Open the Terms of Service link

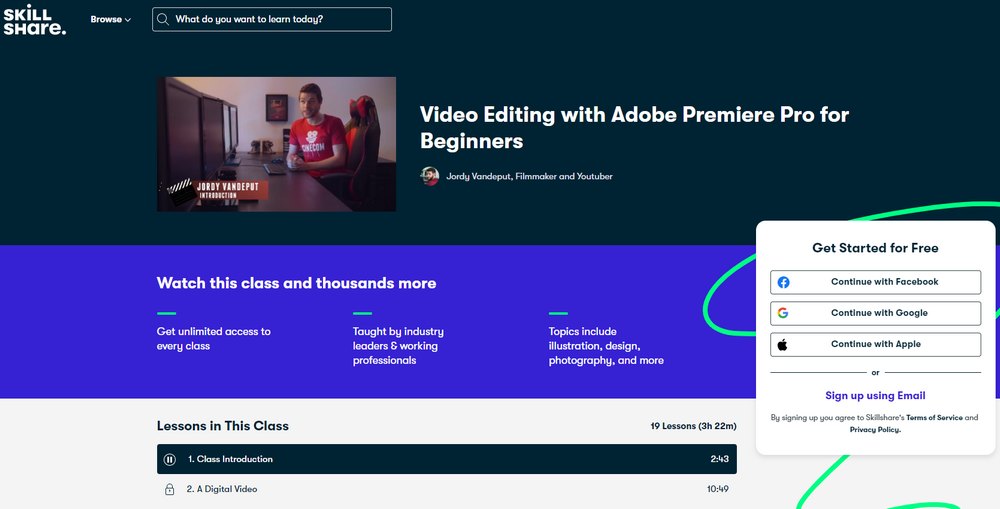(x=934, y=418)
